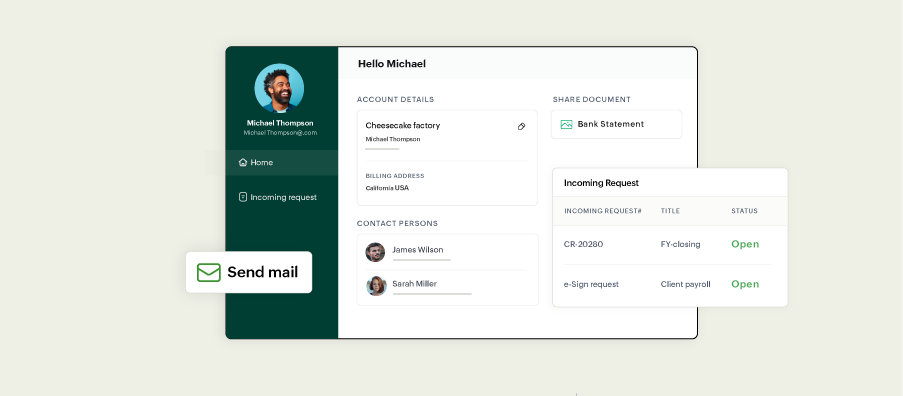Click the STATUS column header
The width and height of the screenshot is (903, 396).
click(x=744, y=211)
